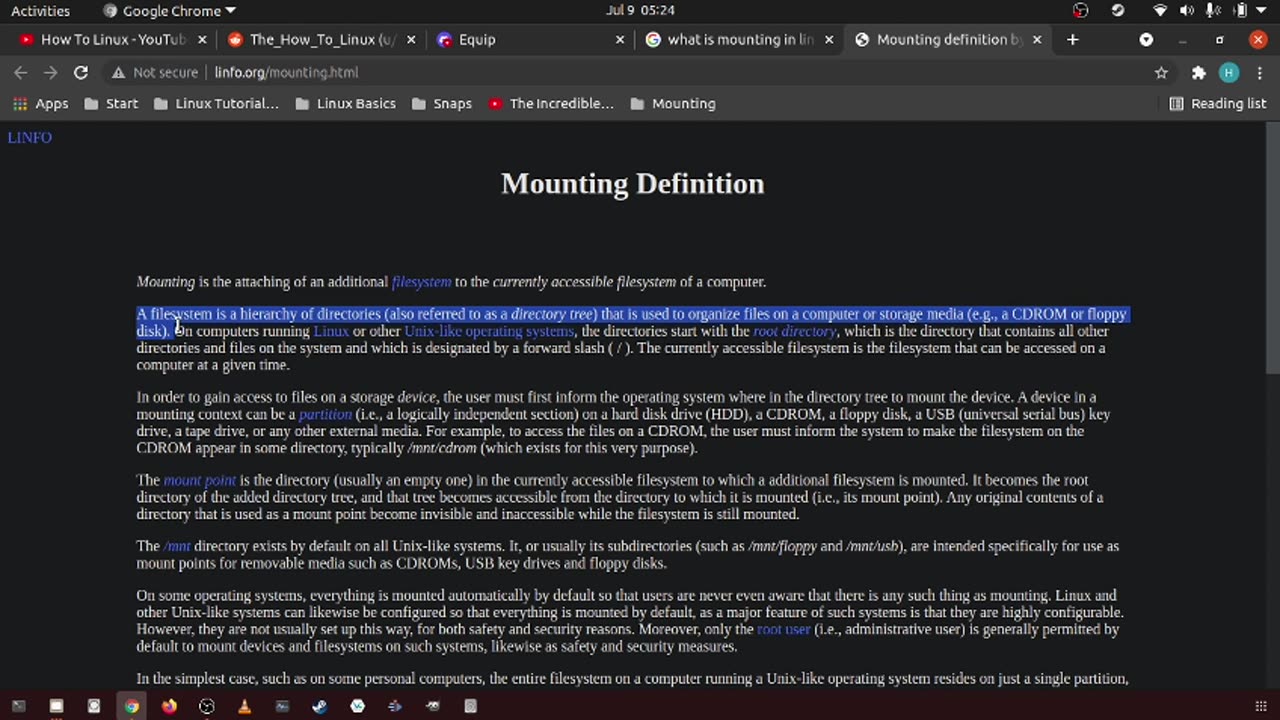Click the volume speaker icon in top panel
Screen dimensions: 1280x720
tap(1187, 11)
